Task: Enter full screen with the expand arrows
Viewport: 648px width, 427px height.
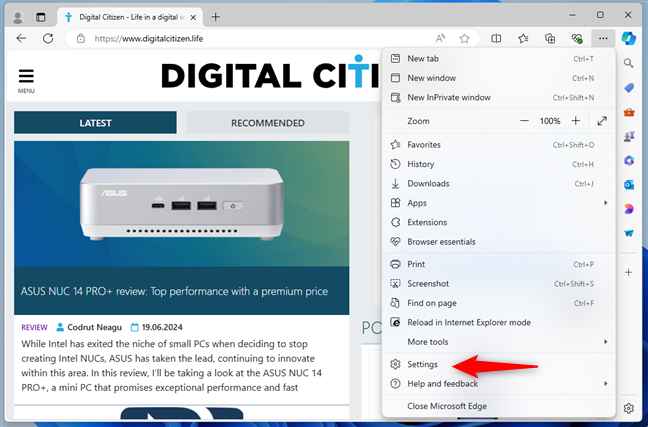Action: click(602, 121)
